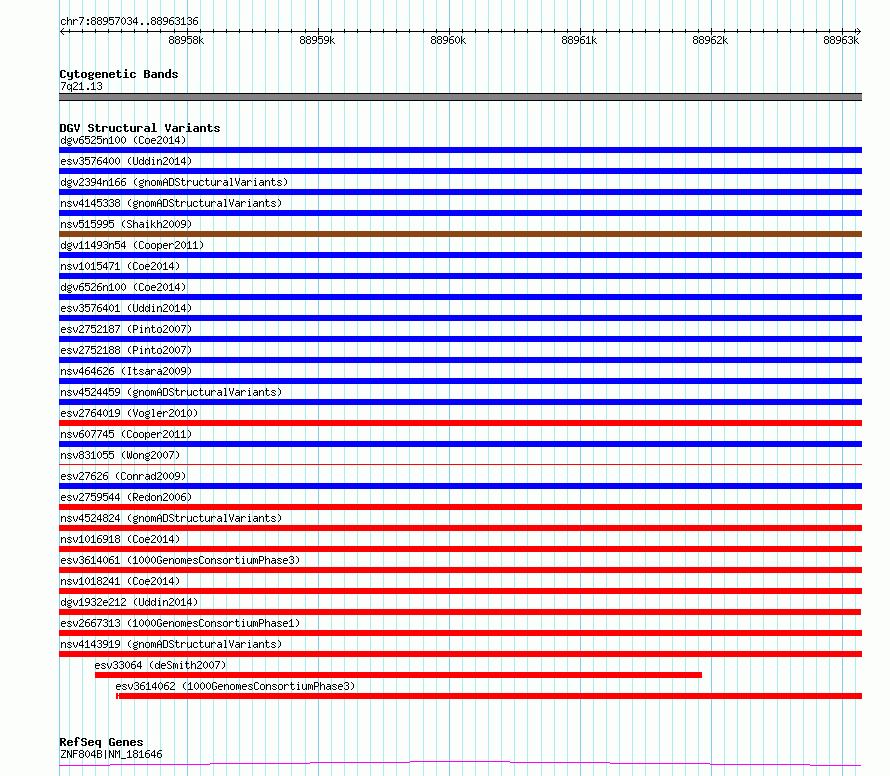
Task: Click the blue bar under dgv6525n100 (Coe2014)
Action: click(x=460, y=150)
